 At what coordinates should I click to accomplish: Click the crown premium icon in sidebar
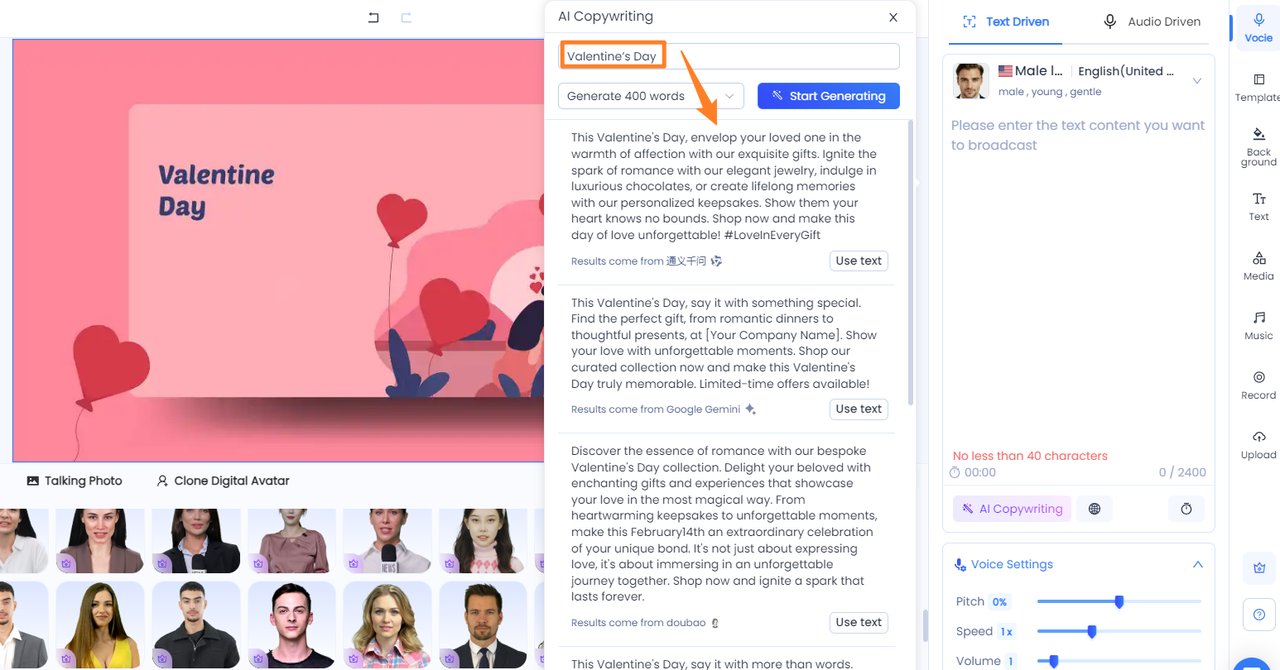tap(1258, 567)
